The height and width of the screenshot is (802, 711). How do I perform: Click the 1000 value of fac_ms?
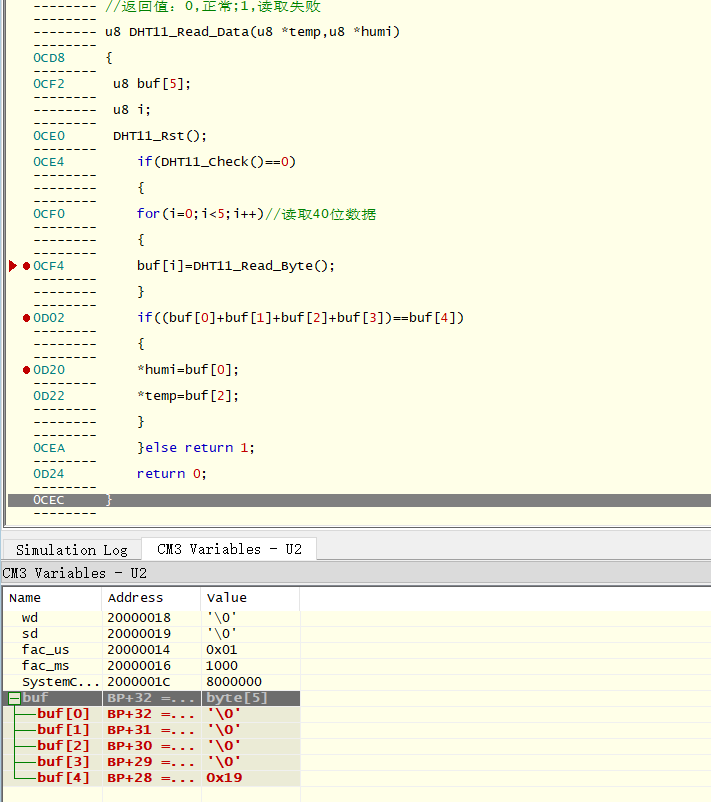[x=221, y=666]
